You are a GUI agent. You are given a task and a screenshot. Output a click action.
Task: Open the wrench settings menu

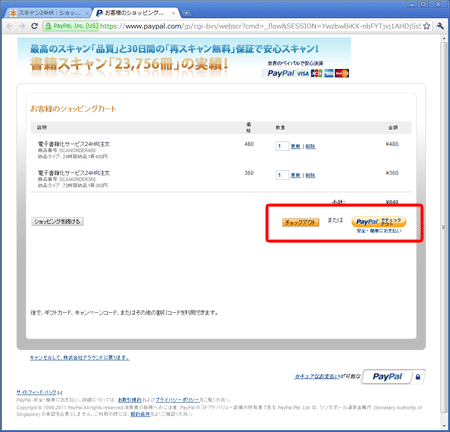440,26
